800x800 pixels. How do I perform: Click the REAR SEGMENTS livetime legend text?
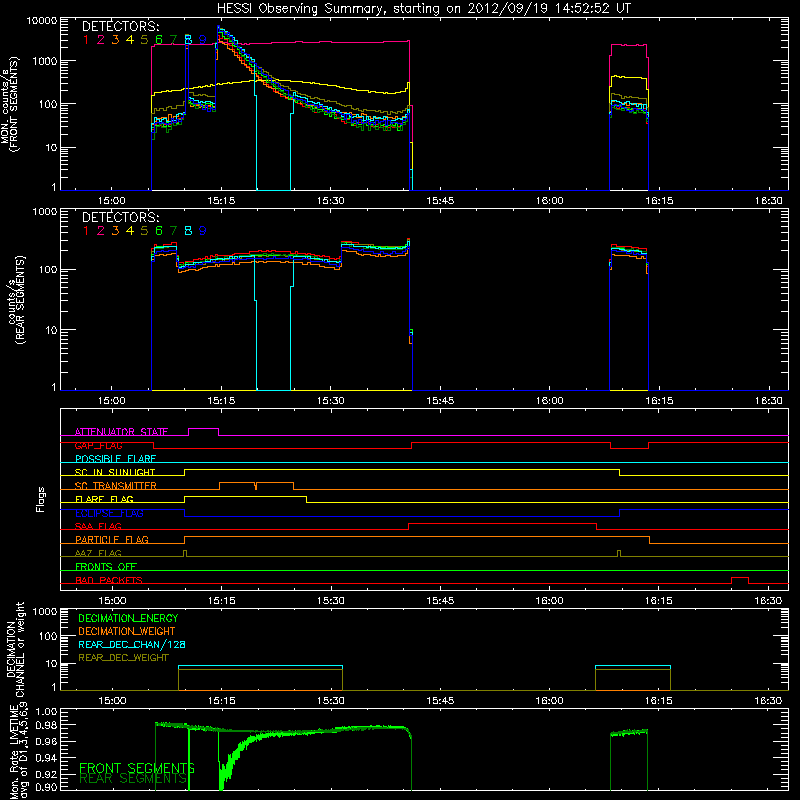(x=133, y=779)
